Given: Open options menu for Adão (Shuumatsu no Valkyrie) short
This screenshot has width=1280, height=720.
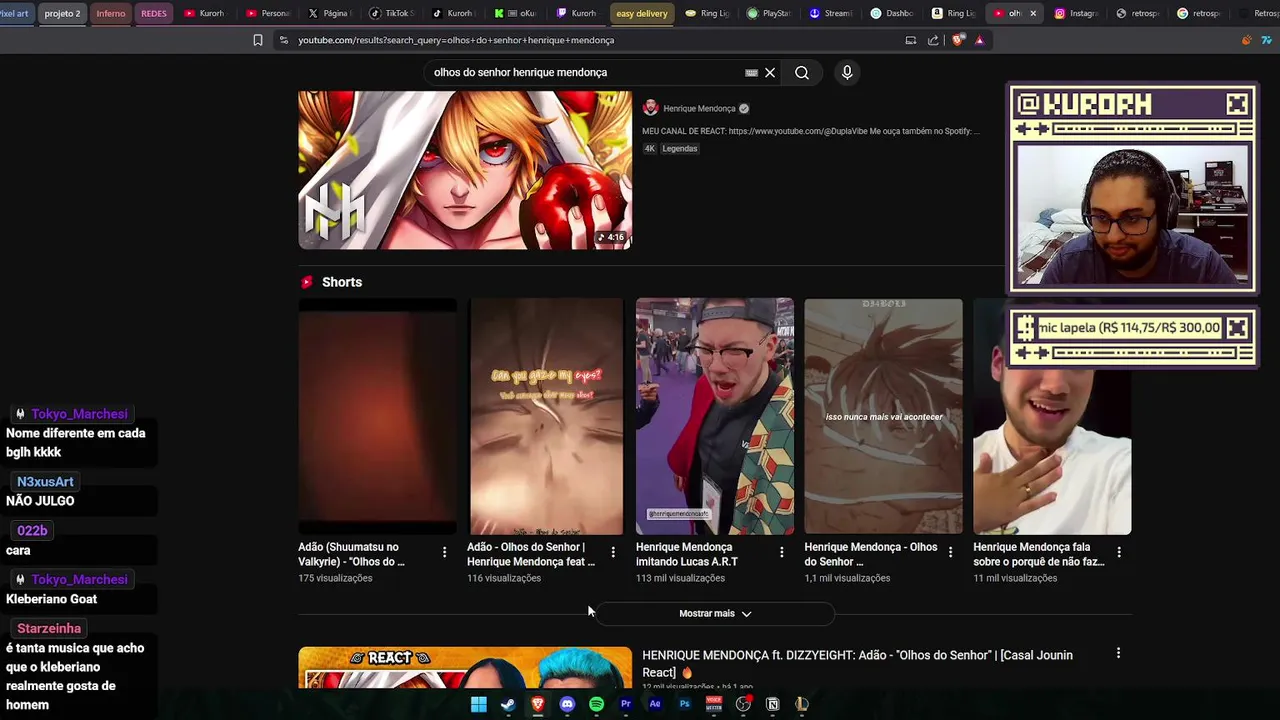Looking at the screenshot, I should coord(444,552).
